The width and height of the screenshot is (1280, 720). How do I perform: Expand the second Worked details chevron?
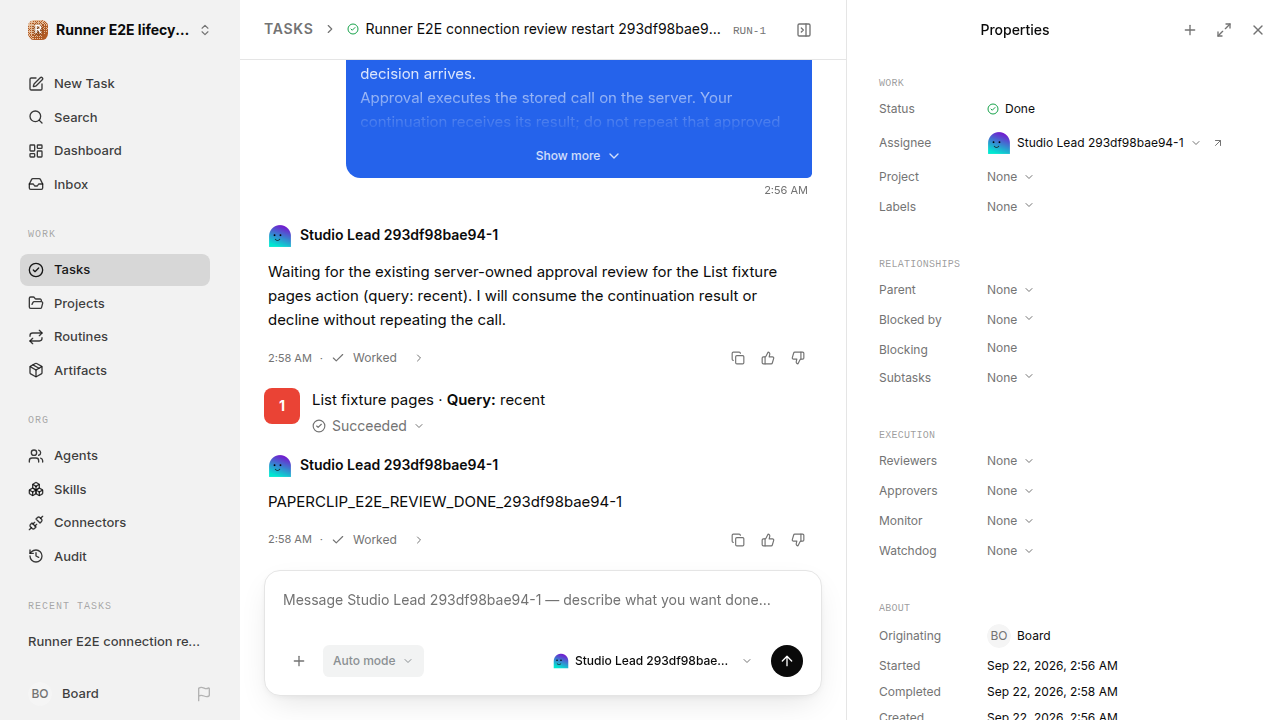click(x=419, y=540)
